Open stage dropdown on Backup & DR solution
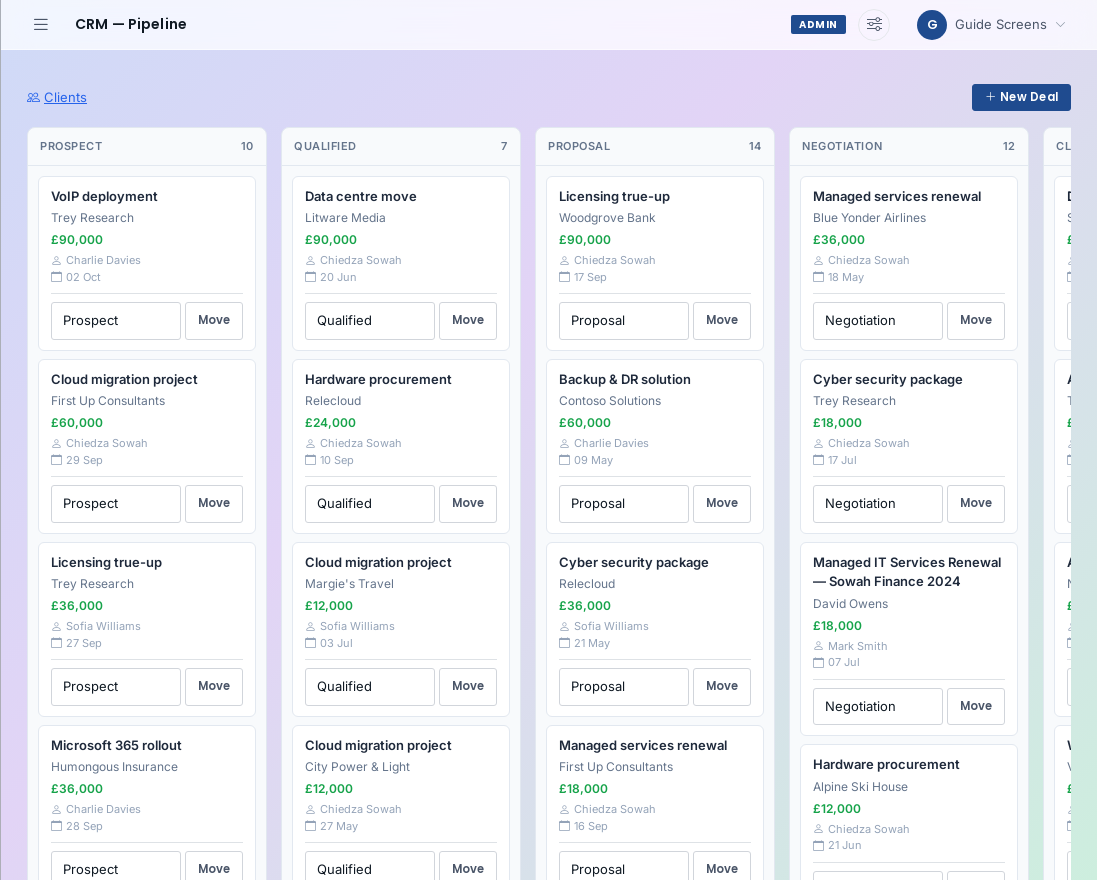Image resolution: width=1097 pixels, height=880 pixels. click(x=623, y=504)
